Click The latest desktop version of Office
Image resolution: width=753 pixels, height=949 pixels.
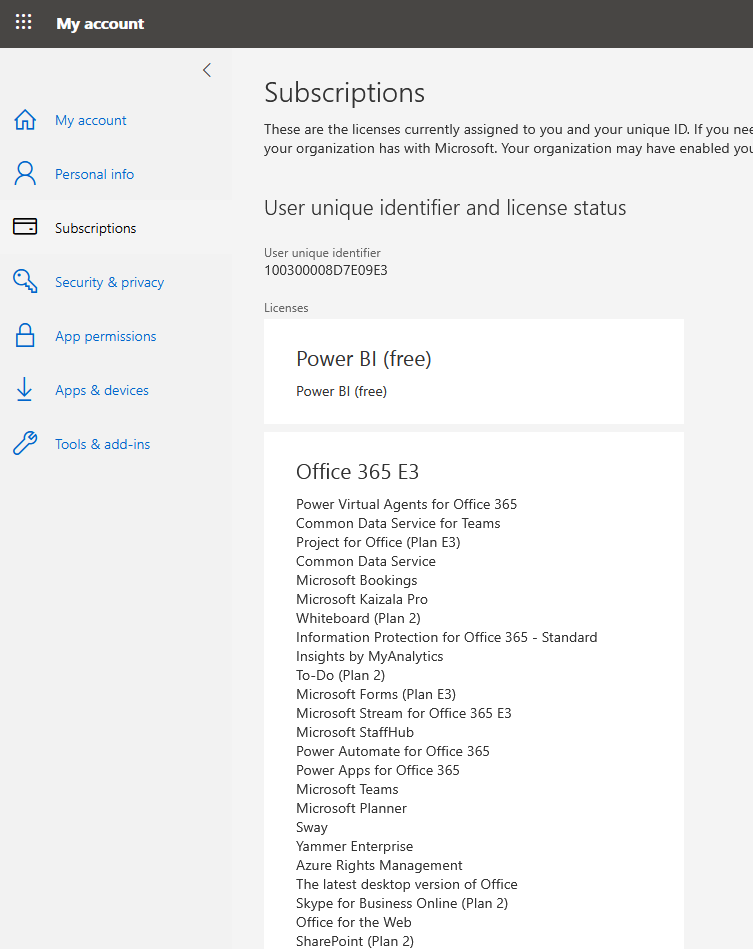click(x=407, y=884)
